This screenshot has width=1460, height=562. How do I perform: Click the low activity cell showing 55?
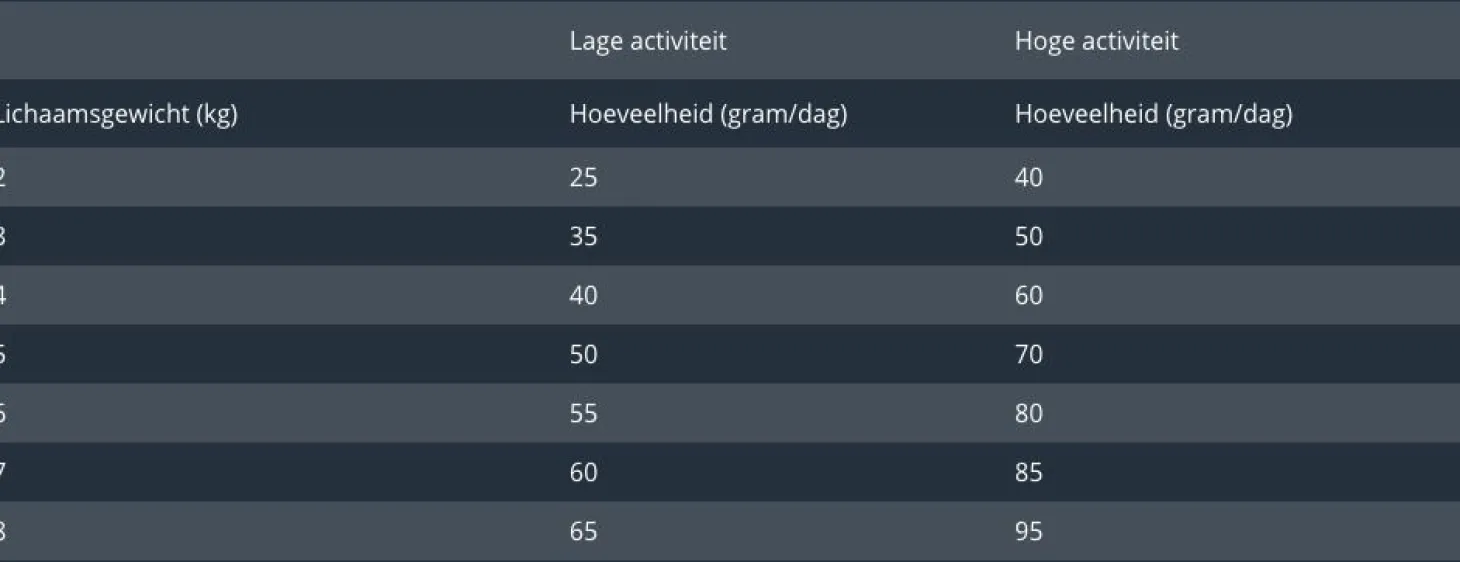pyautogui.click(x=583, y=413)
